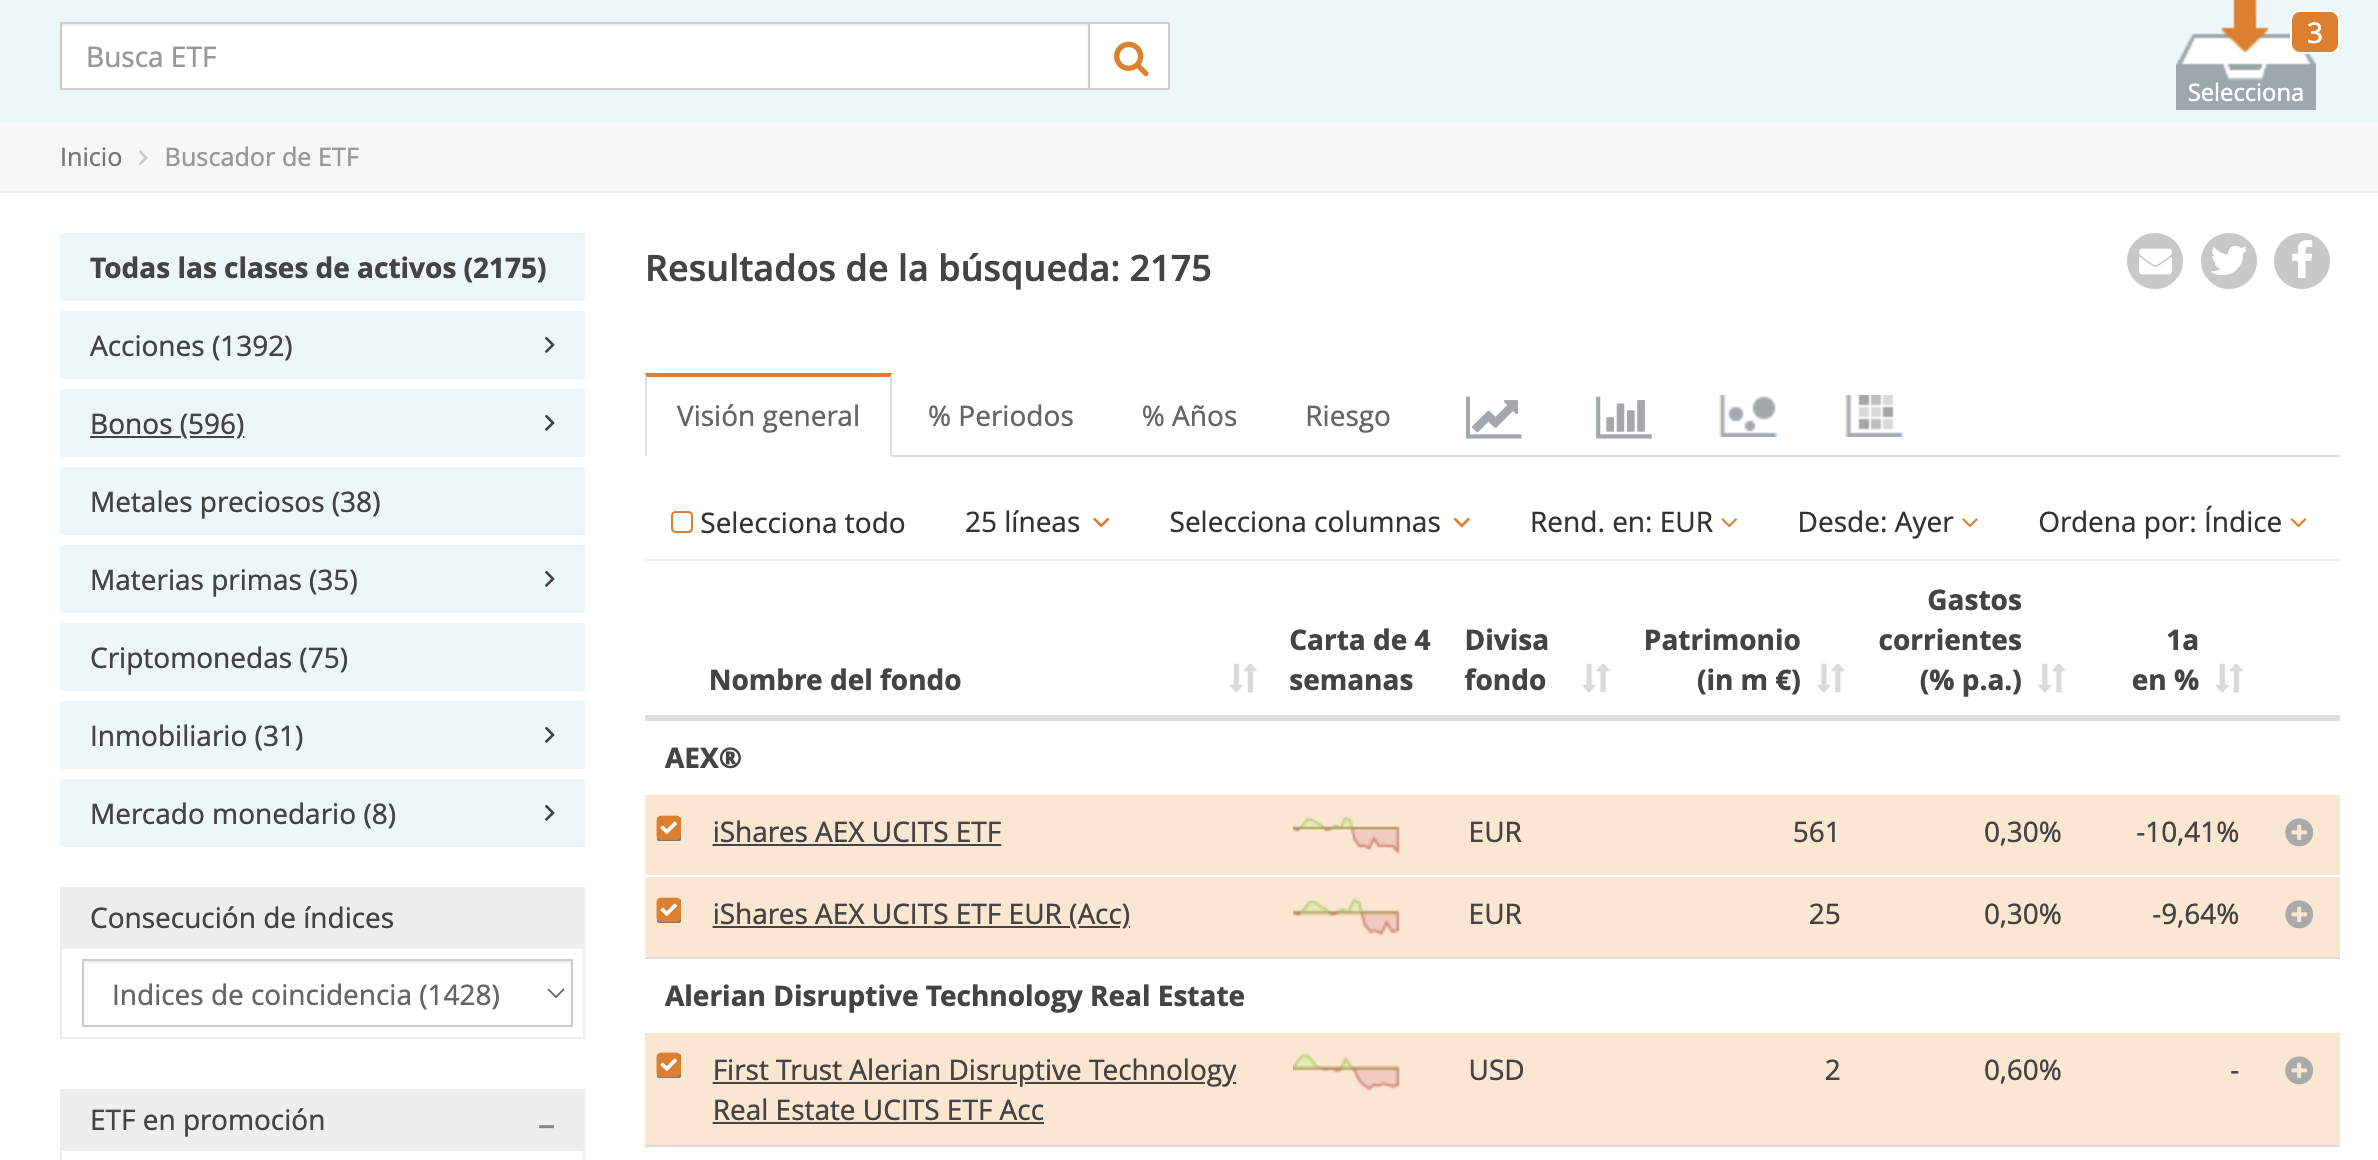Share results on Facebook
The height and width of the screenshot is (1160, 2378).
click(2302, 261)
